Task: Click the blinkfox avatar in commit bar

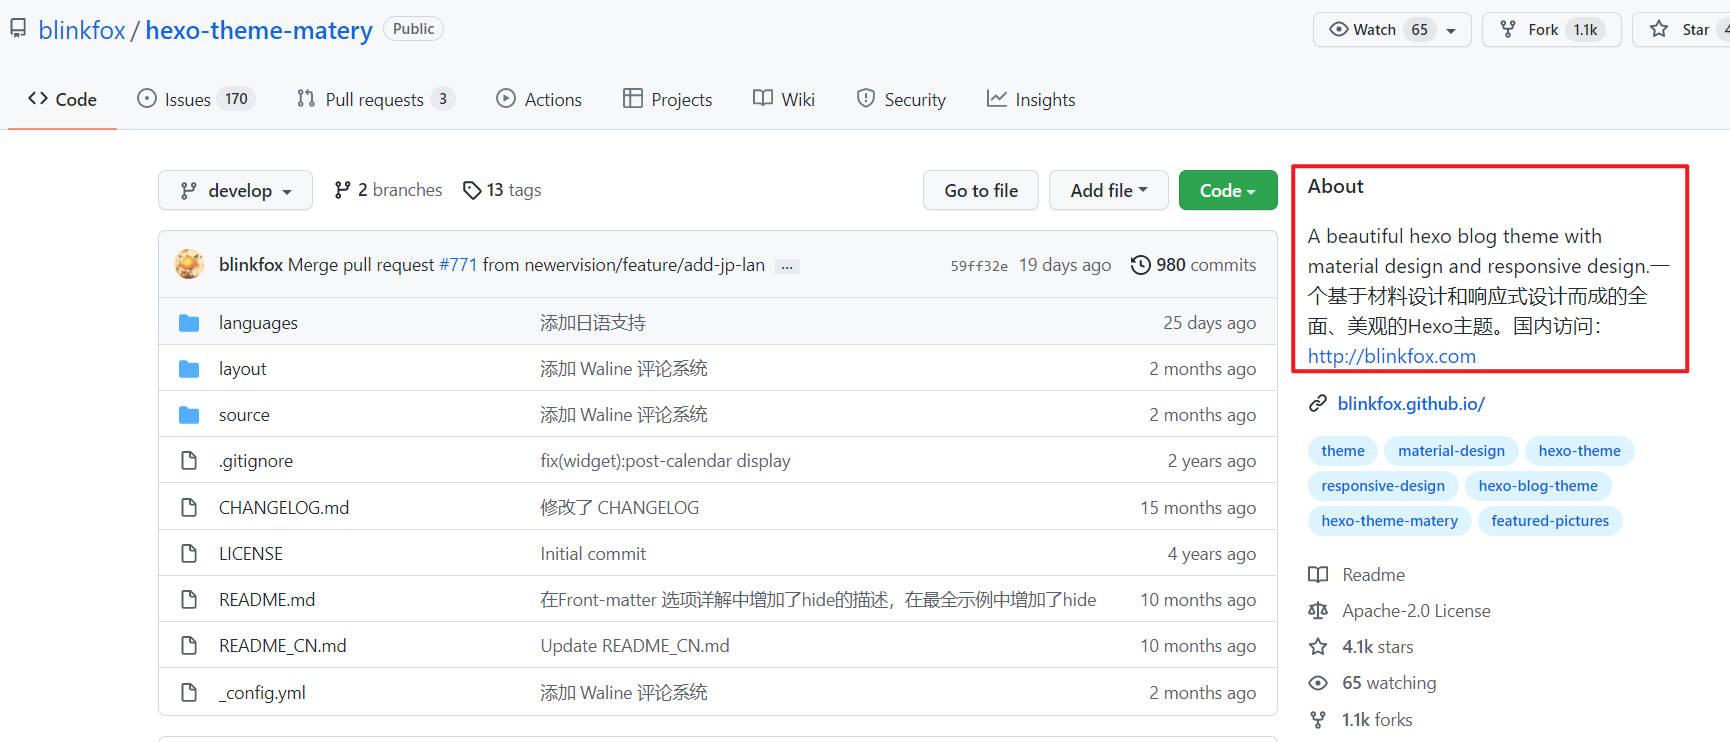Action: point(189,264)
